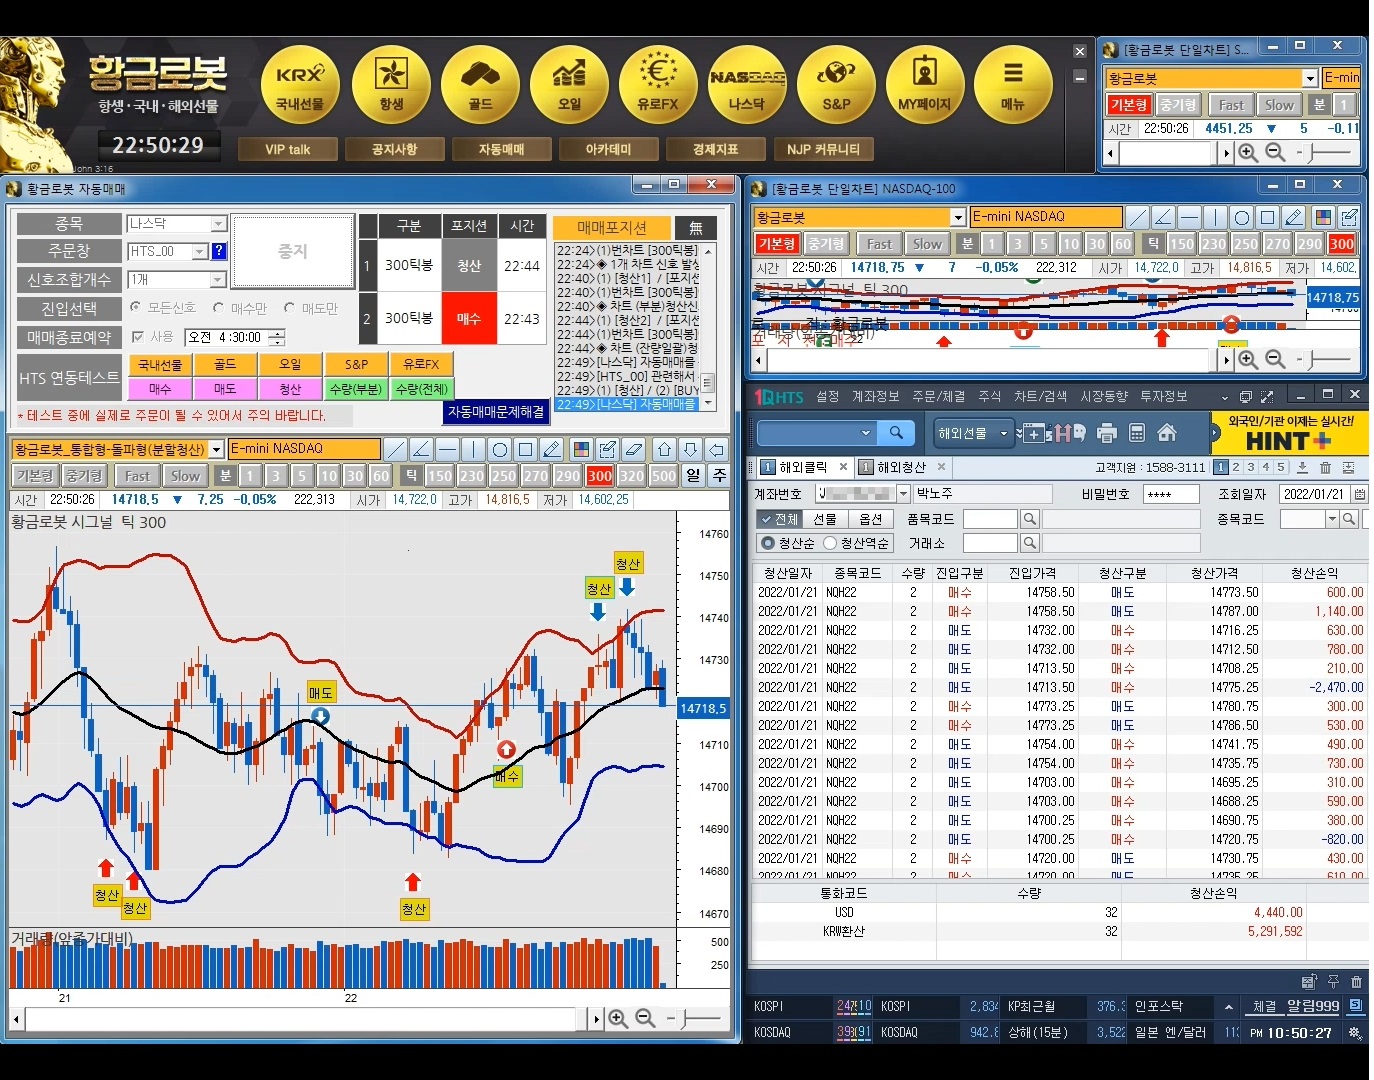Zoom in on the main chart
The width and height of the screenshot is (1374, 1080).
[x=618, y=1018]
